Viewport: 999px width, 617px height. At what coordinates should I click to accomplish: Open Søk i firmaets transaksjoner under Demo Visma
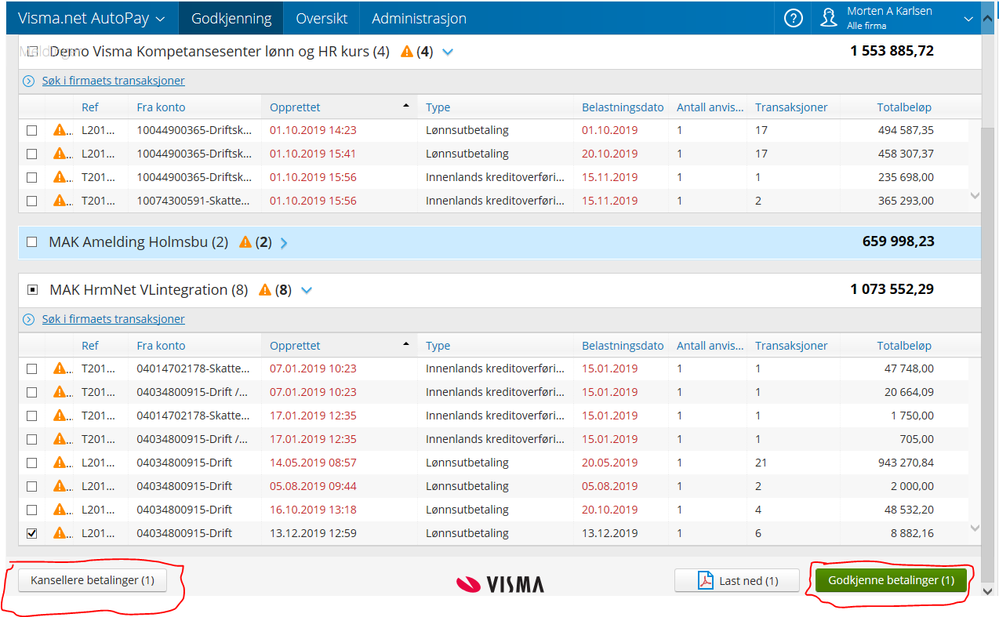[x=113, y=81]
